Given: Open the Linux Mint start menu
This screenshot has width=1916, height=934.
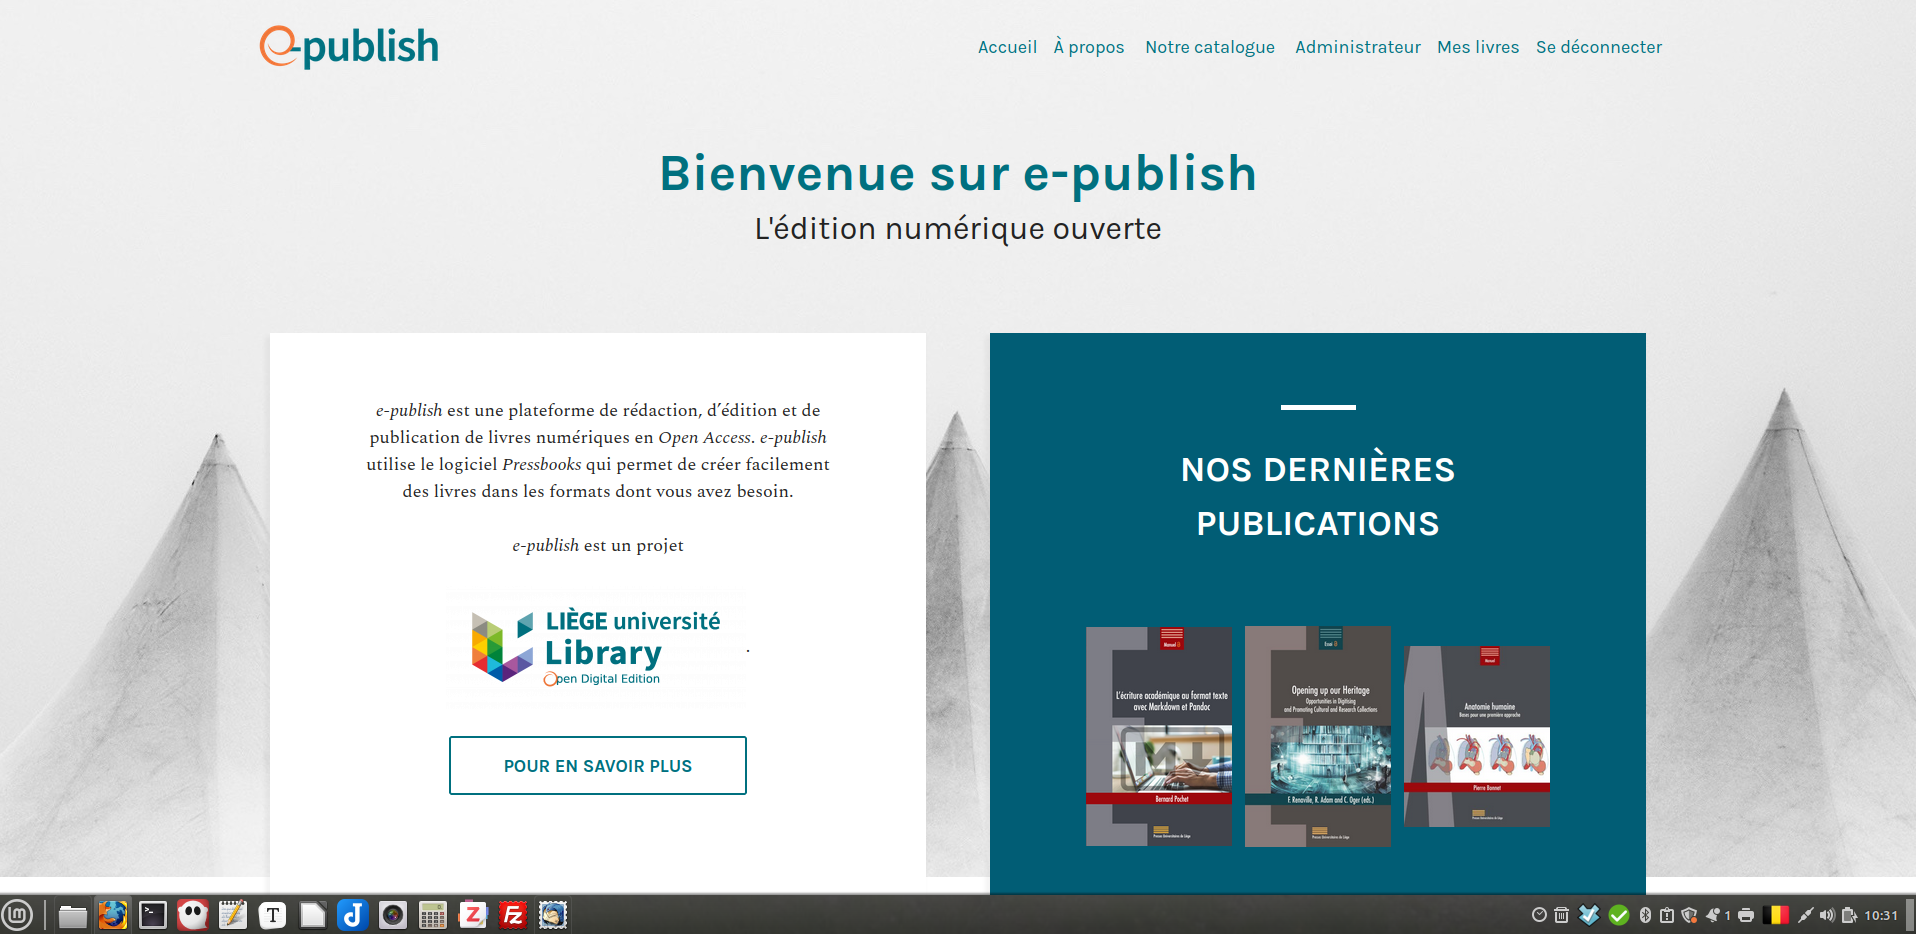Looking at the screenshot, I should click(18, 915).
